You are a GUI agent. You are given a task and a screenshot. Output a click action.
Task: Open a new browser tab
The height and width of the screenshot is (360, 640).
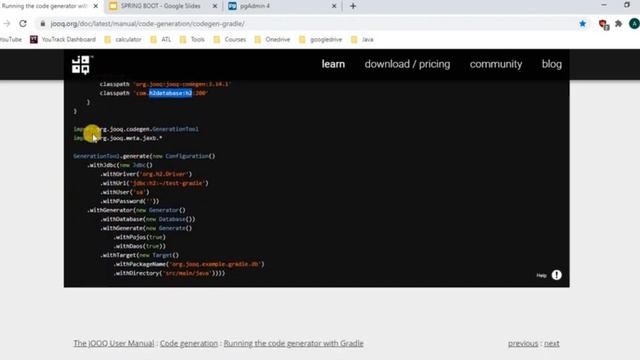point(353,6)
